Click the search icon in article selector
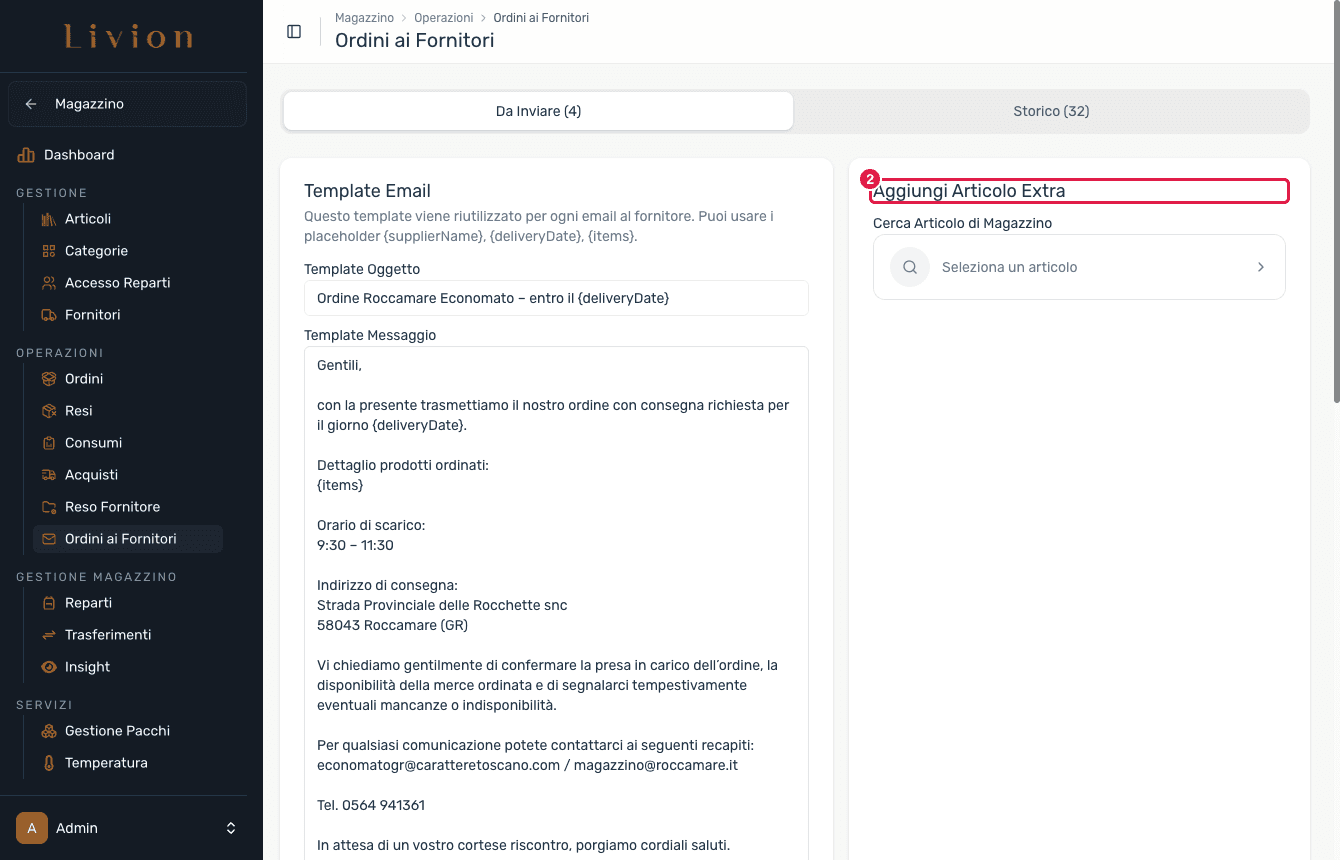The image size is (1340, 860). pyautogui.click(x=910, y=267)
